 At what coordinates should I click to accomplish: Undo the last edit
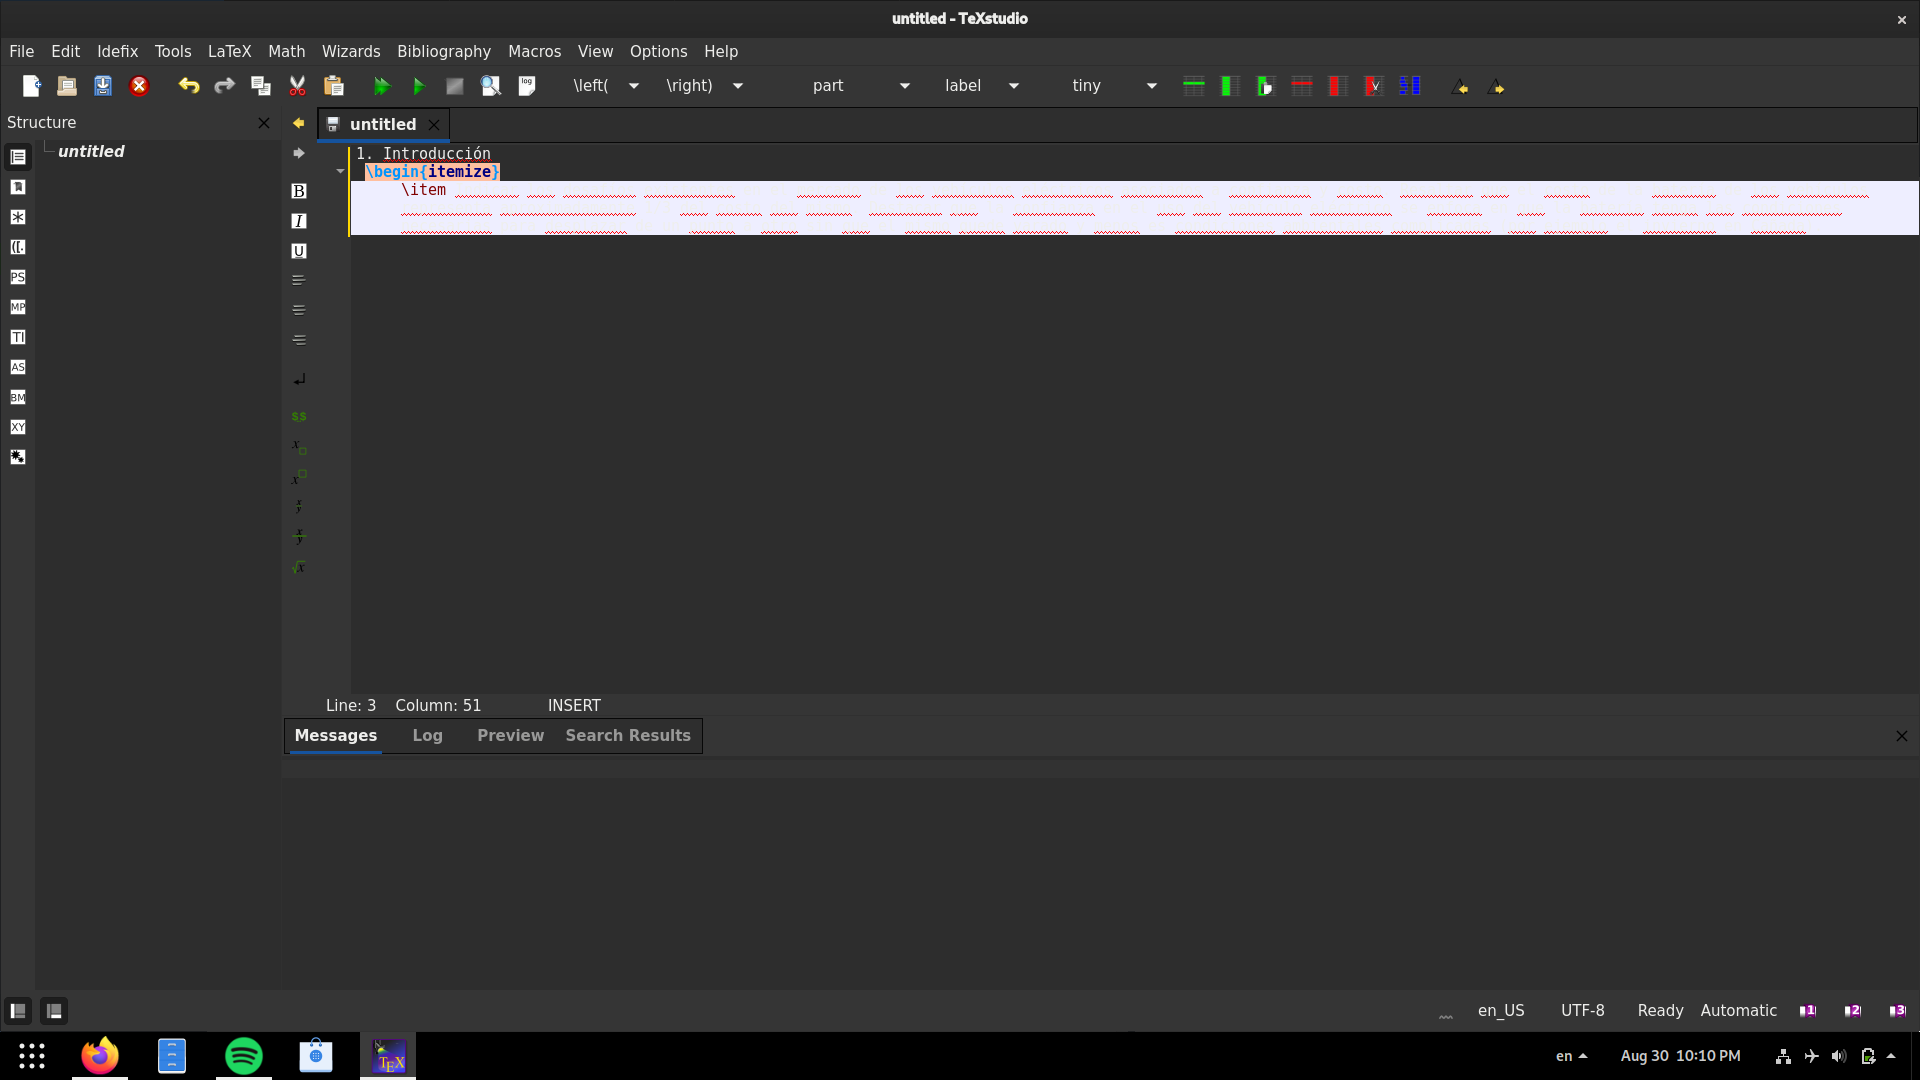pos(188,86)
